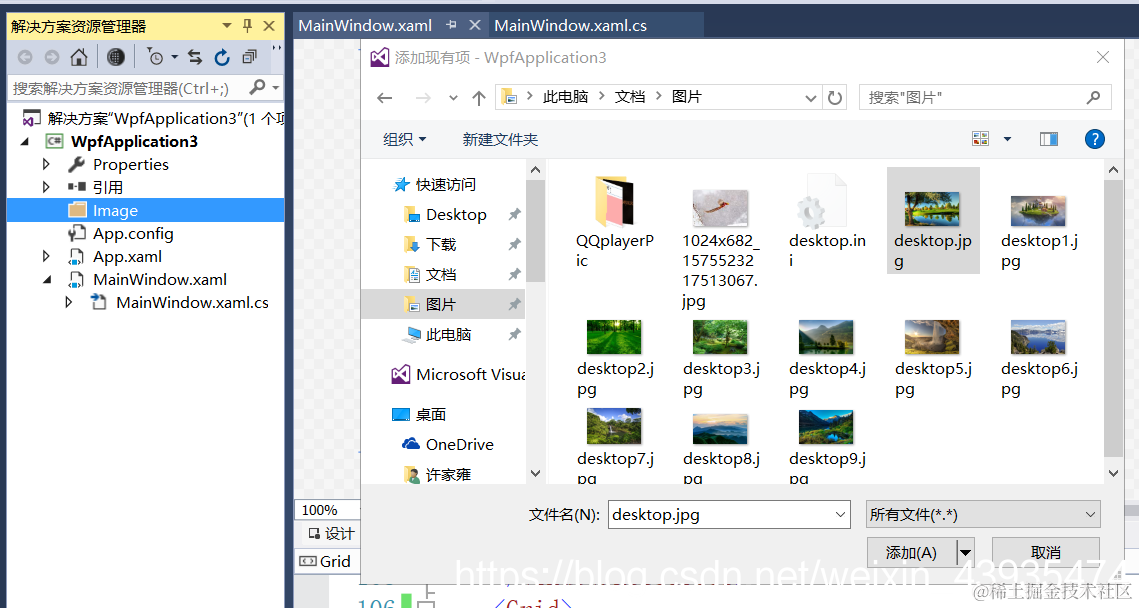Click the Home icon in Solution Explorer toolbar
Viewport: 1139px width, 608px height.
tap(78, 57)
